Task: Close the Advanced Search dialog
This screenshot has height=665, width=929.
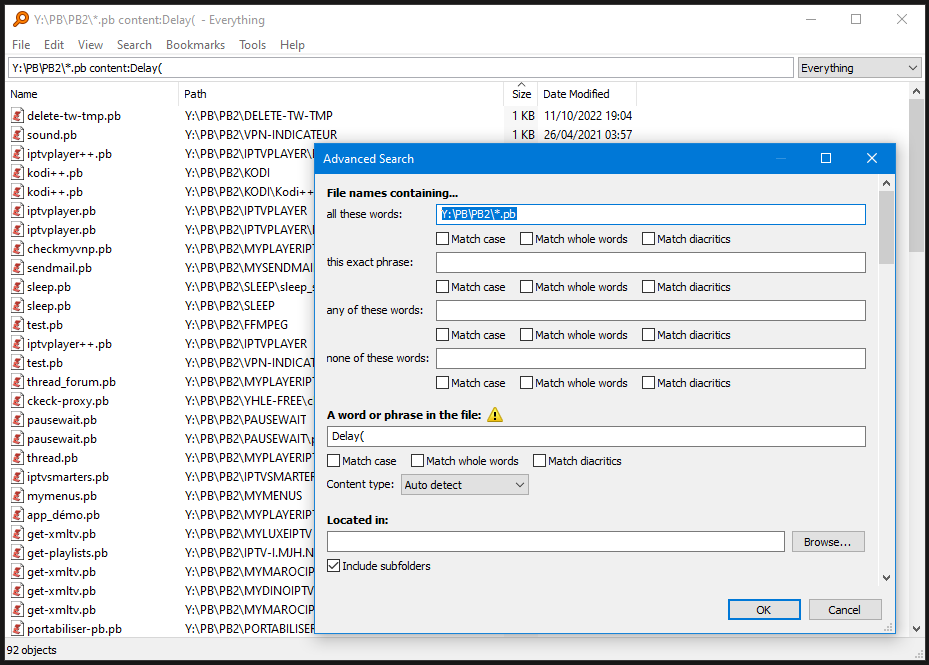Action: [x=872, y=158]
